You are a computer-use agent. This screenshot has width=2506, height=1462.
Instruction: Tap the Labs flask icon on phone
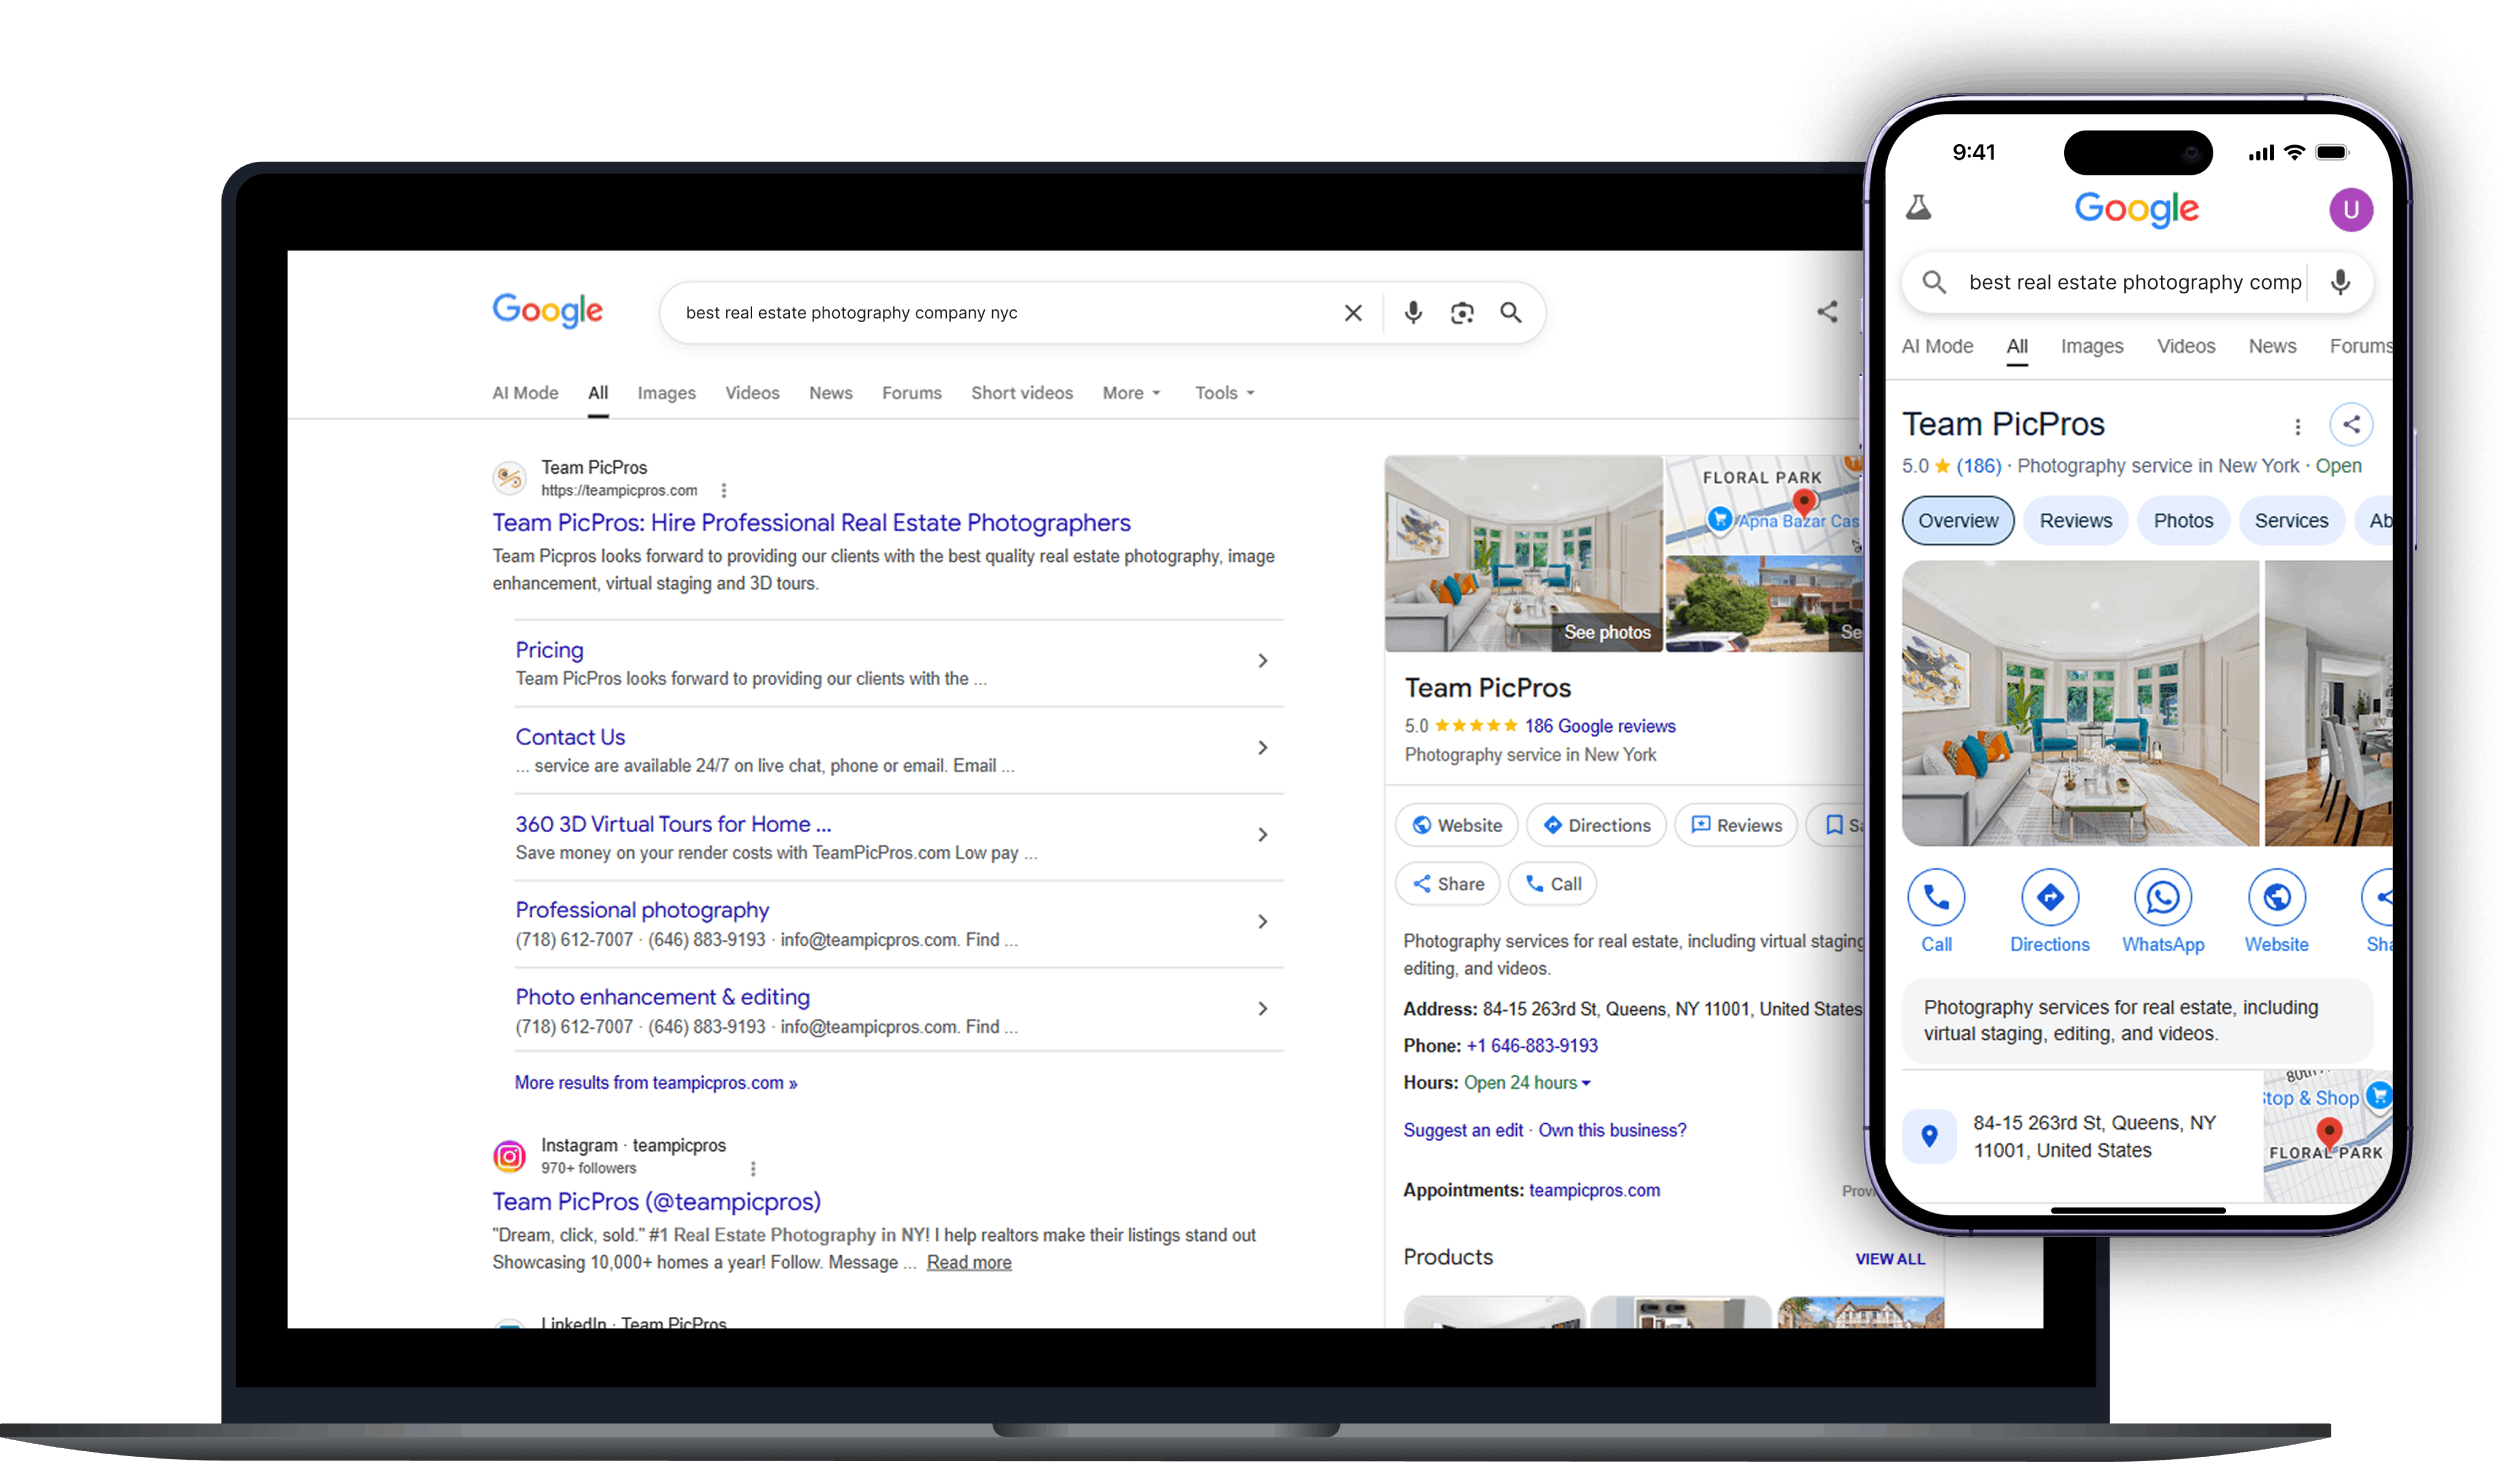1918,208
